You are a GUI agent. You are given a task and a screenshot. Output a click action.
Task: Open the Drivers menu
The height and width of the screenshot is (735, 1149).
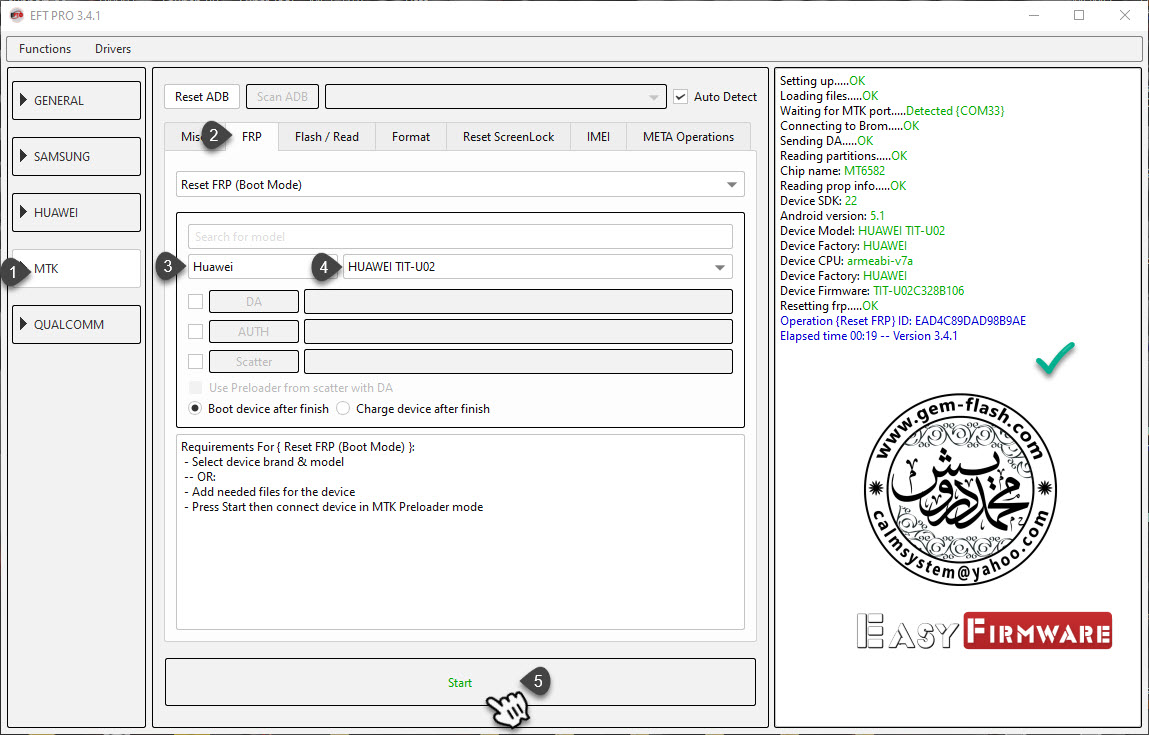113,48
